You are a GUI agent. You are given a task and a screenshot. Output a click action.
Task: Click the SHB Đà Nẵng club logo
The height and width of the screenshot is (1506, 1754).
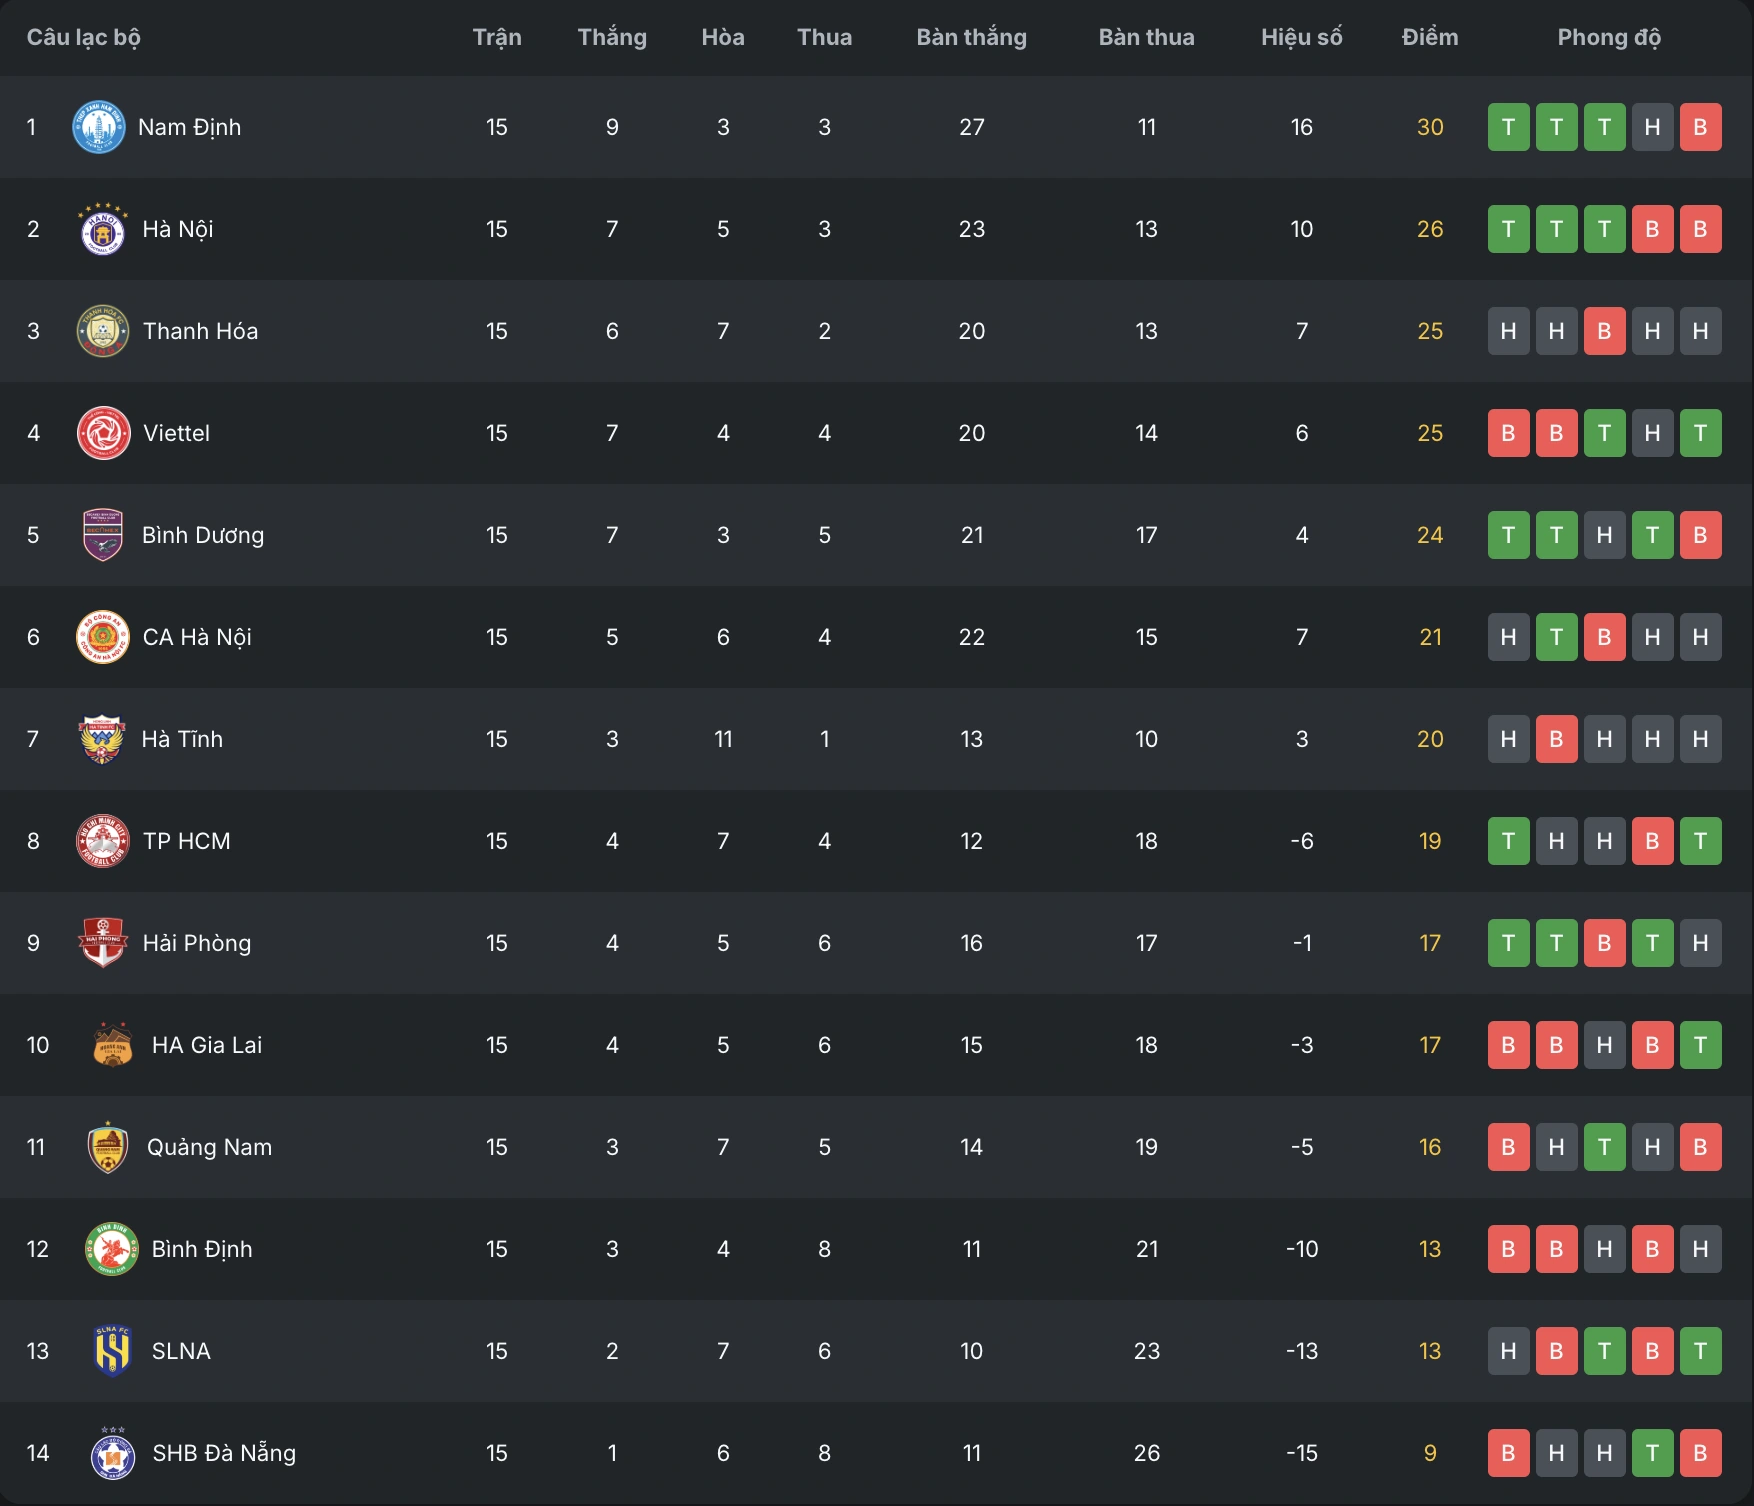(x=113, y=1453)
